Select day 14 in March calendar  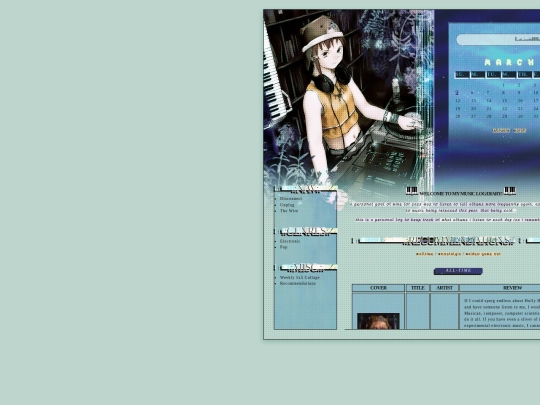(x=489, y=101)
